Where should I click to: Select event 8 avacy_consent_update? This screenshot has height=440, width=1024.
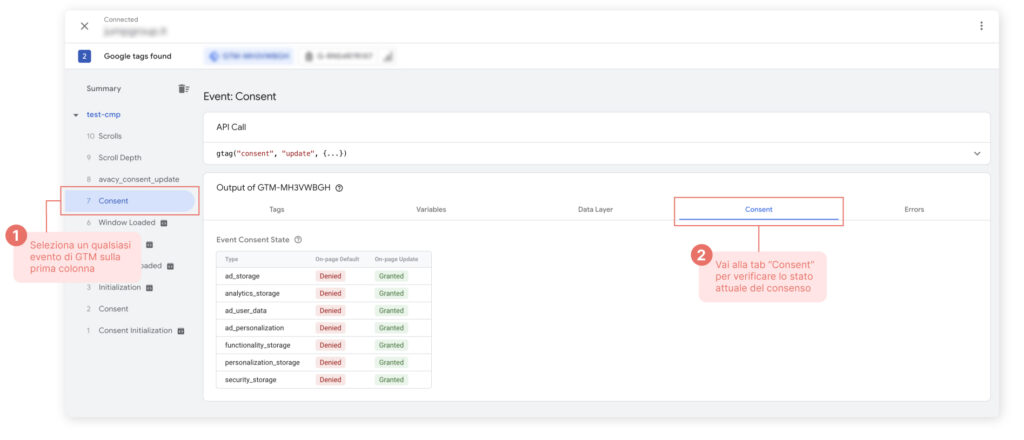(x=133, y=180)
